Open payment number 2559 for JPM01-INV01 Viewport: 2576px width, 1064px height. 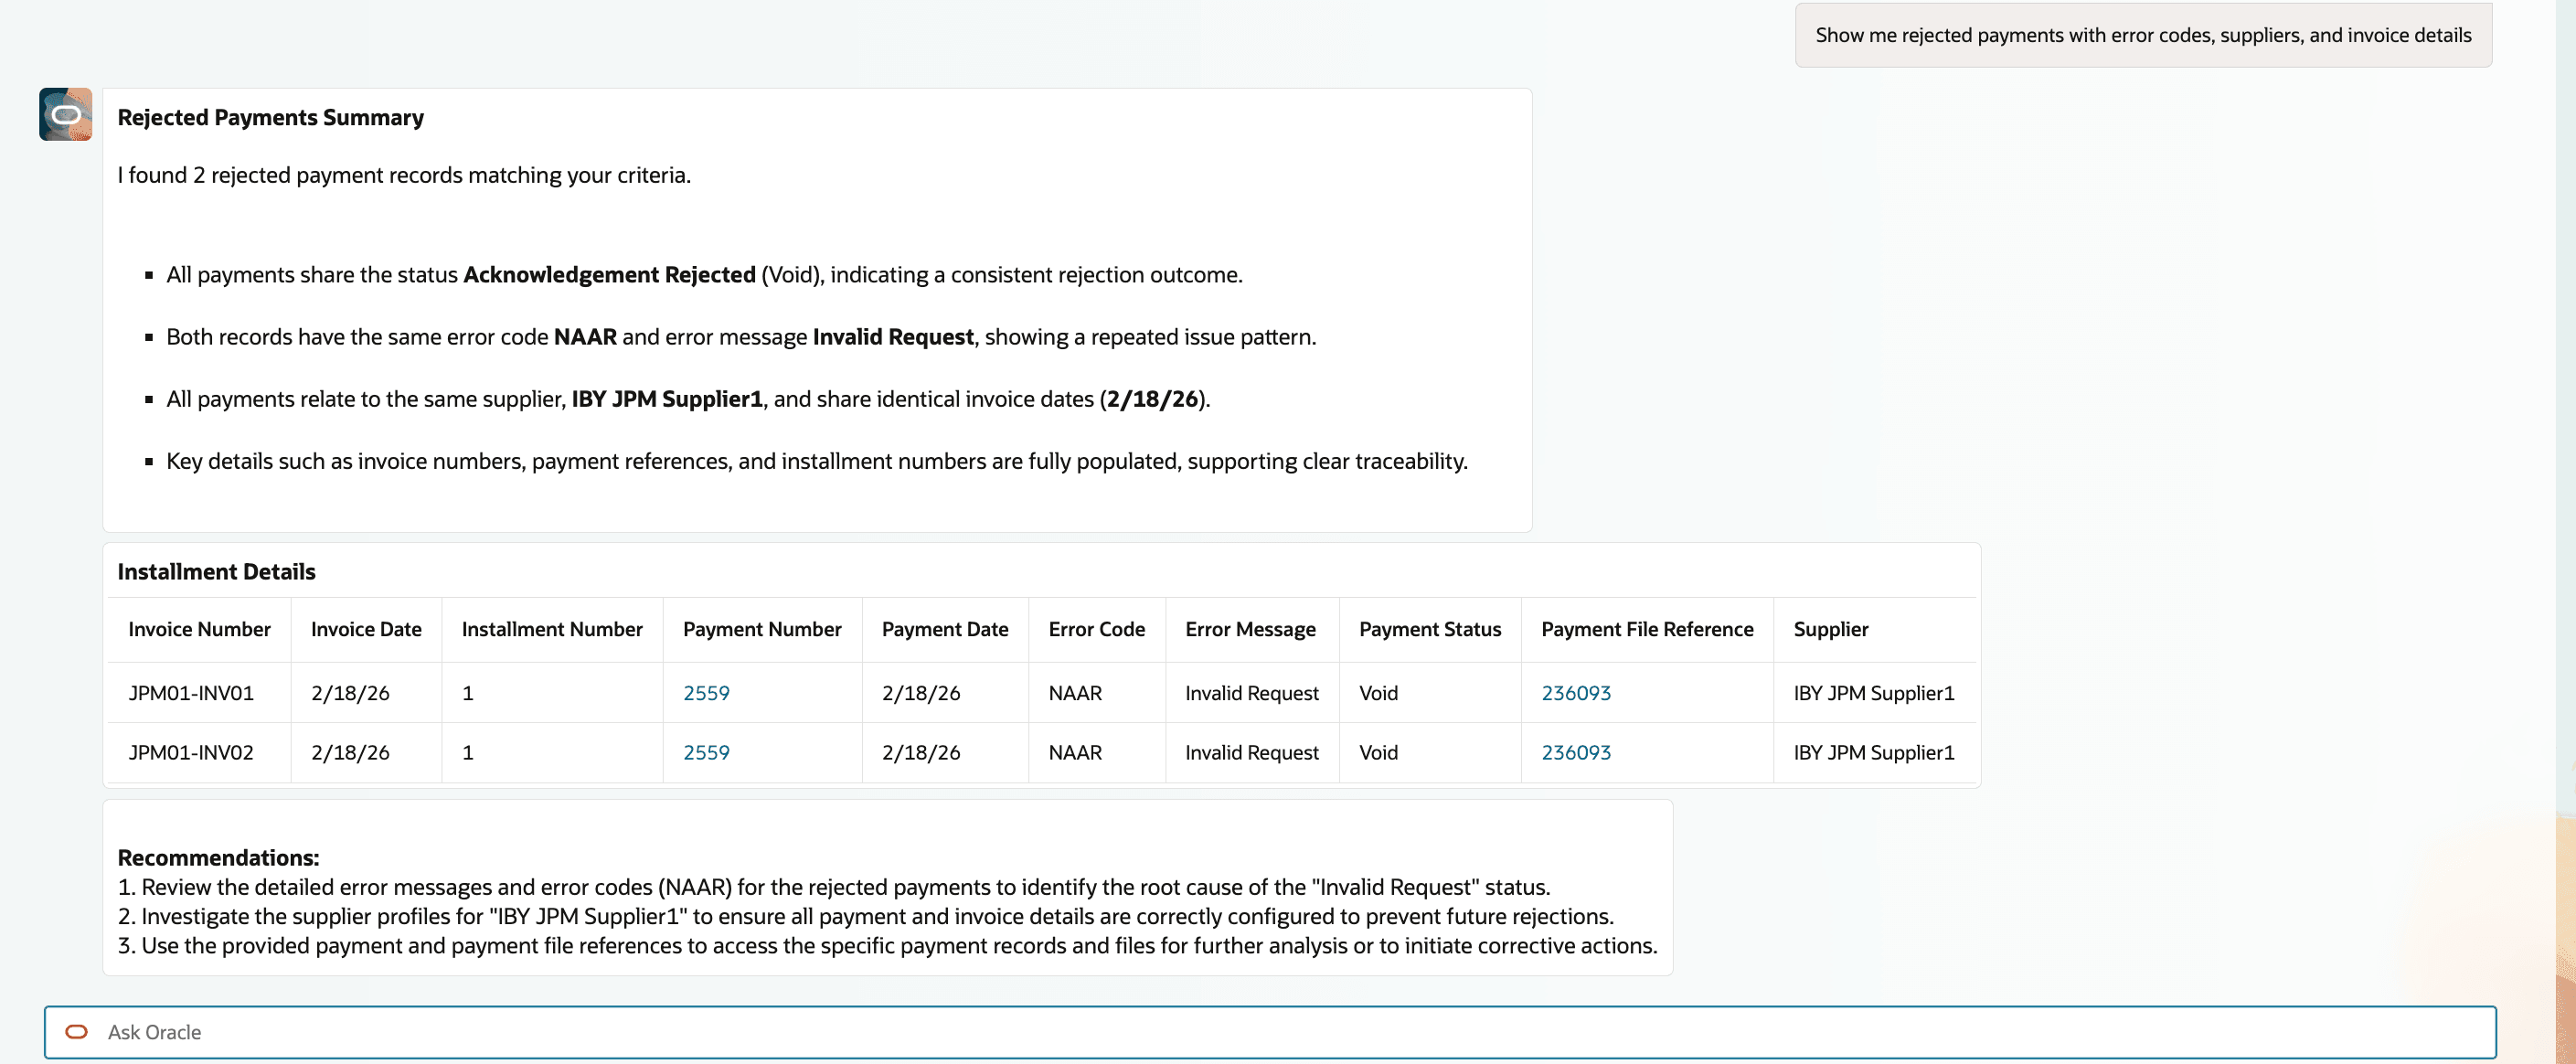pyautogui.click(x=706, y=692)
